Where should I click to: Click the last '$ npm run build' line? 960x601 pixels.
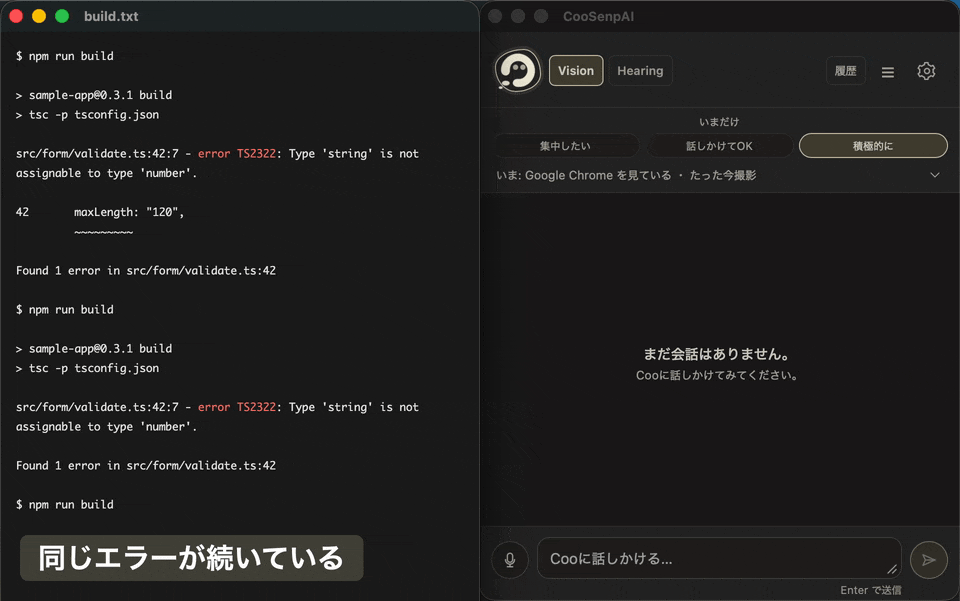64,504
